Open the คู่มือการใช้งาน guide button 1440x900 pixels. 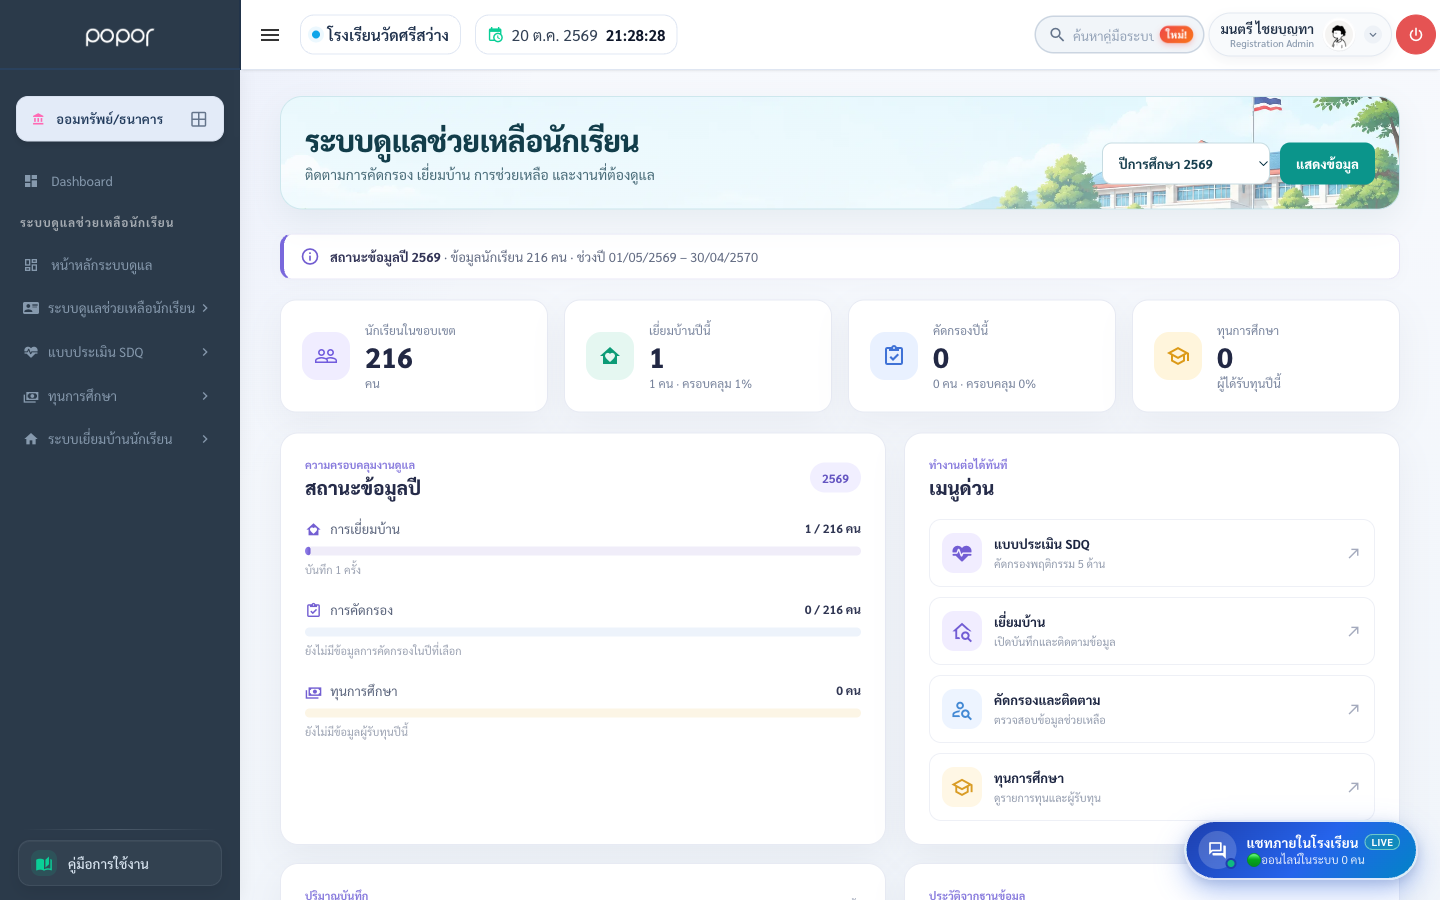[120, 863]
